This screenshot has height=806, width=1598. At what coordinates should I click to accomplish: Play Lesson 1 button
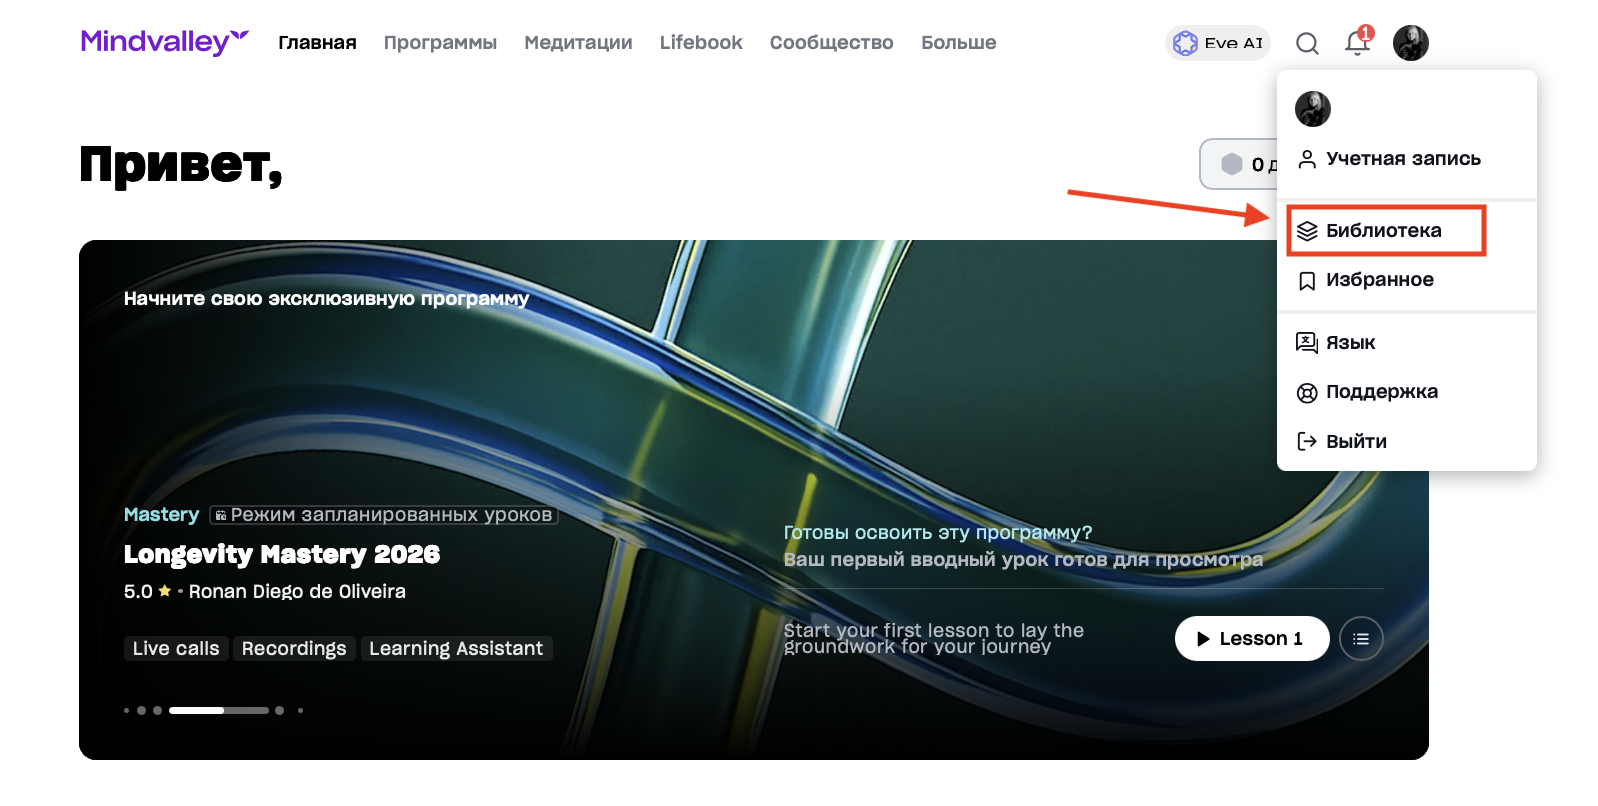[x=1252, y=639]
